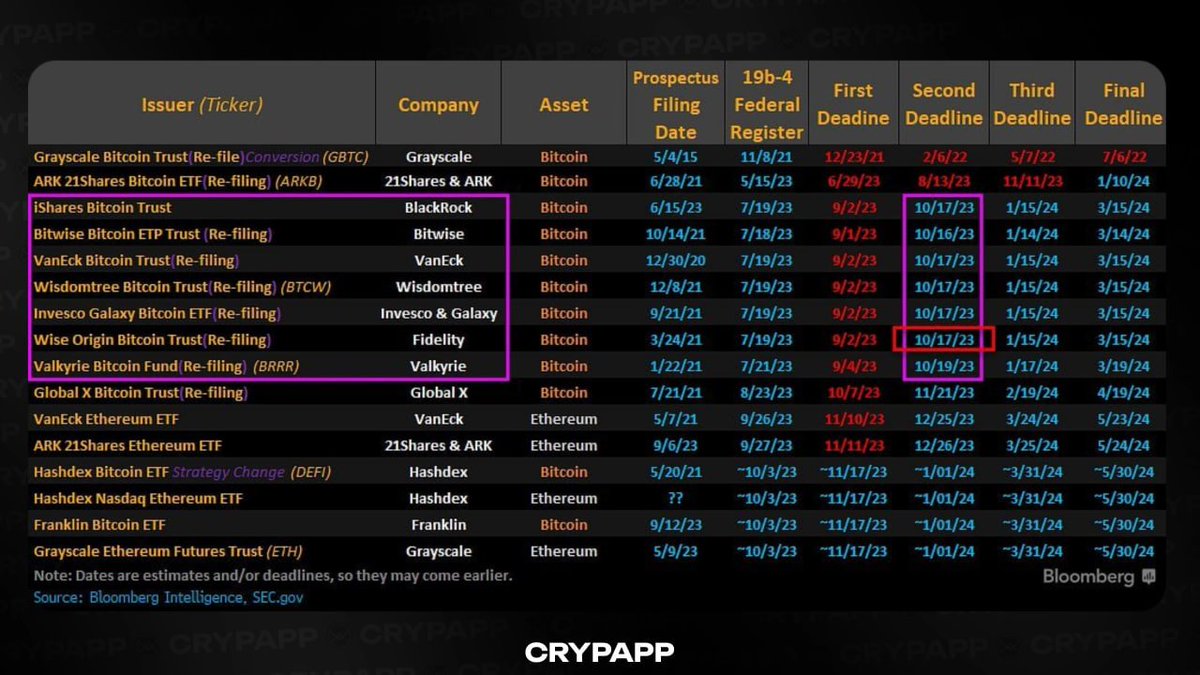Click the 5/4/15 prospectus filing date
1200x675 pixels.
675,157
